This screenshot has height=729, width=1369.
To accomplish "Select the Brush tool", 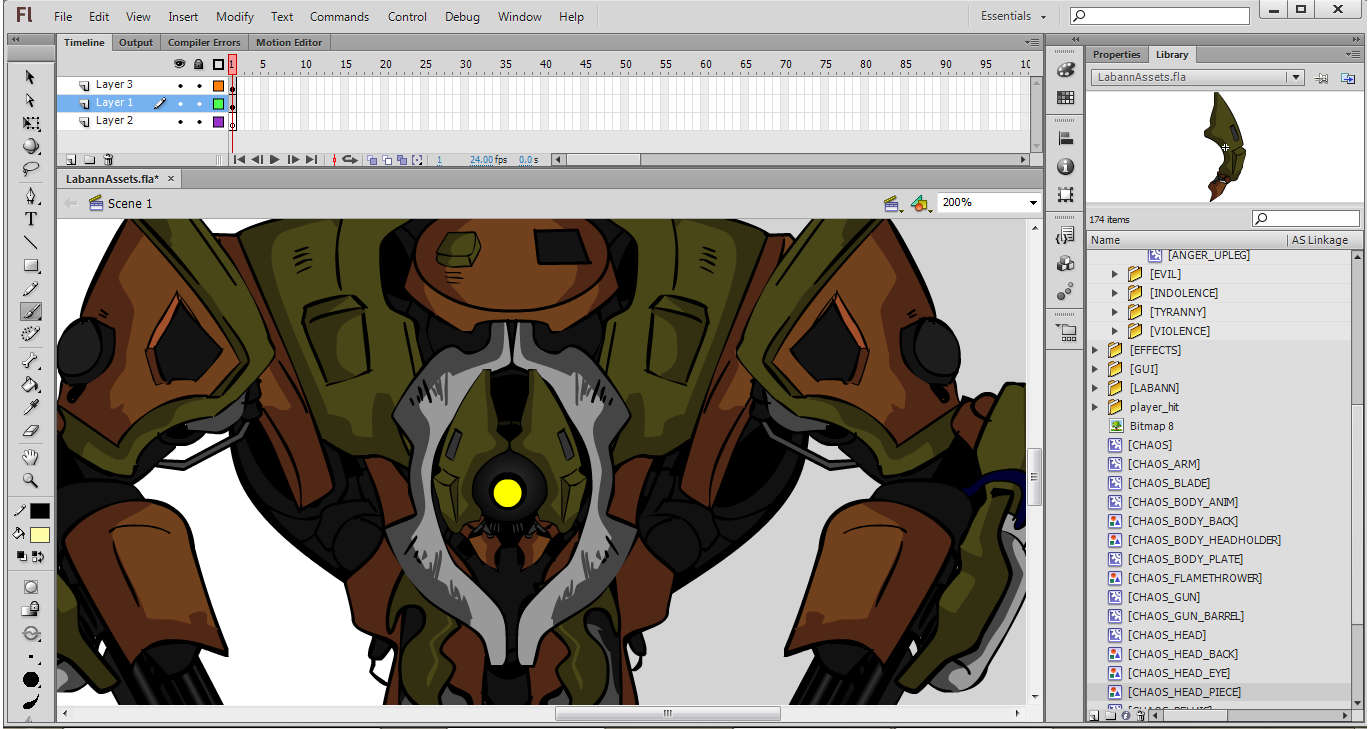I will click(x=31, y=312).
